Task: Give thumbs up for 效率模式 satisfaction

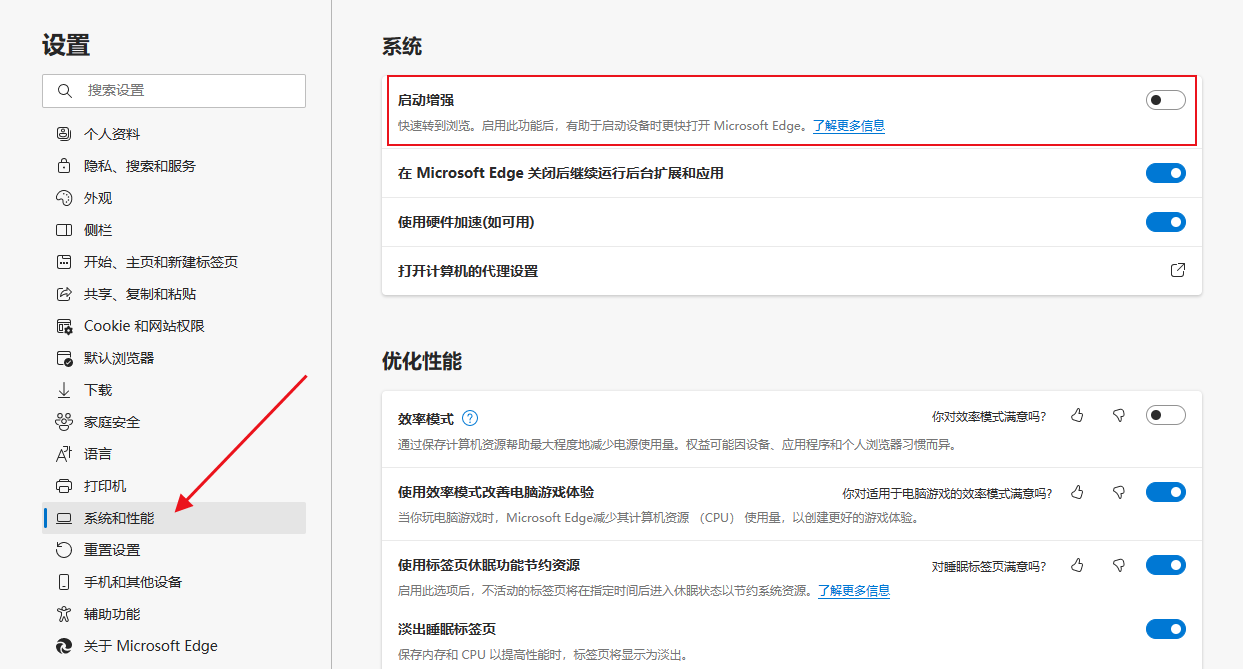Action: tap(1077, 415)
